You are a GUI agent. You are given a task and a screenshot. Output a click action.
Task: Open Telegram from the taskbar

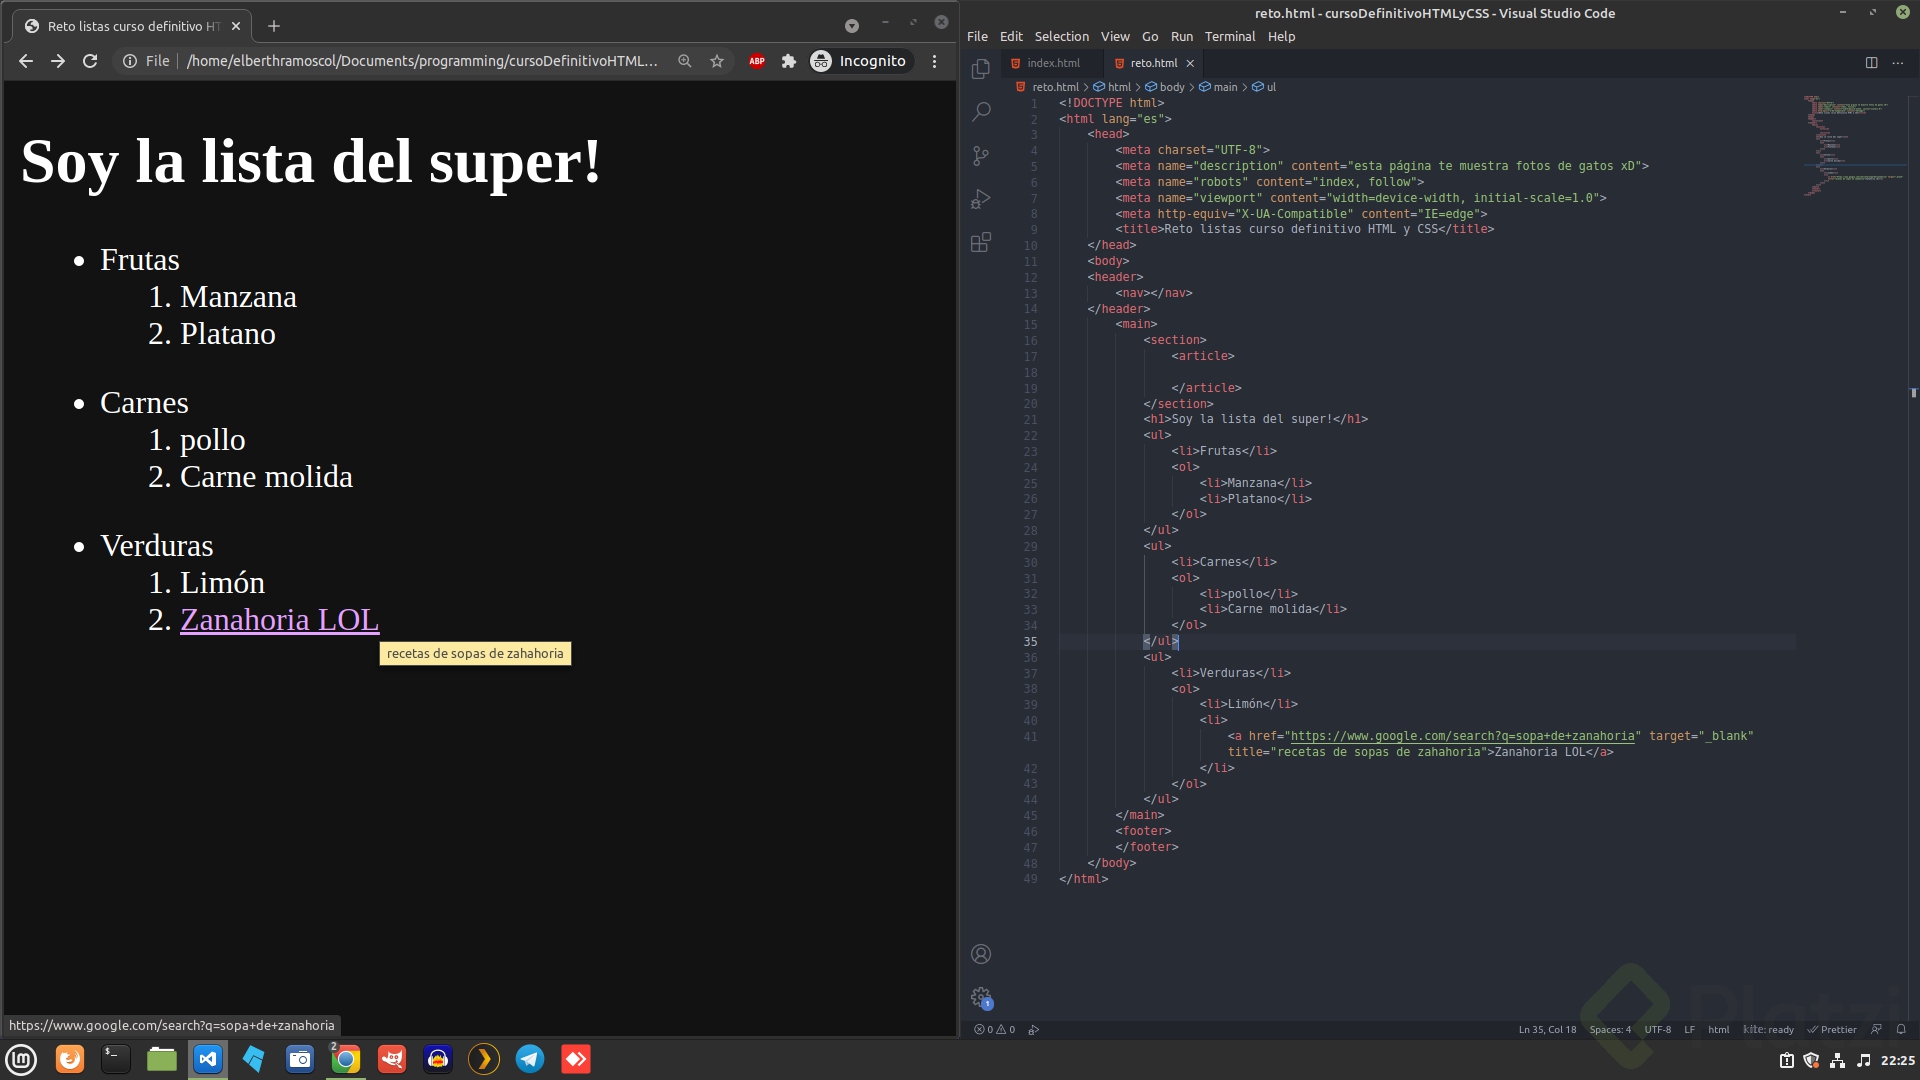coord(529,1059)
